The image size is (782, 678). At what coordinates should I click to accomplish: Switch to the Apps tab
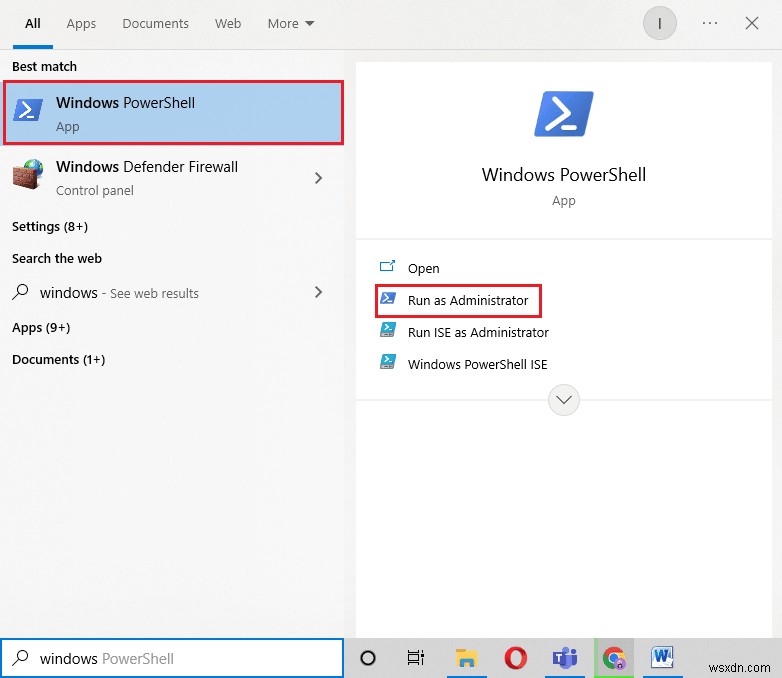coord(81,23)
